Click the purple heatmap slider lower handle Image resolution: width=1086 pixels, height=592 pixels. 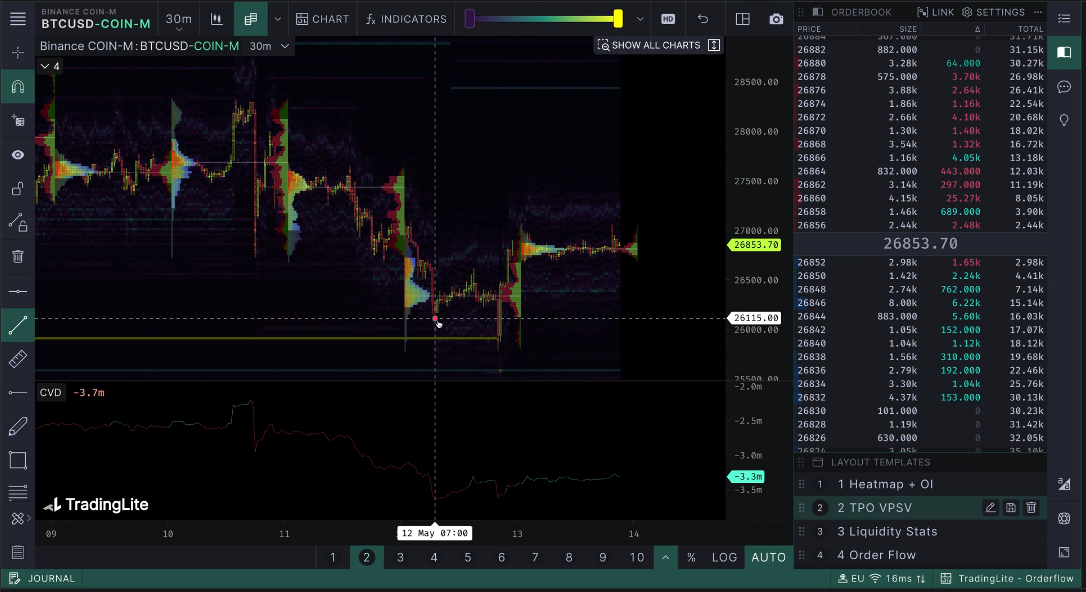[470, 19]
